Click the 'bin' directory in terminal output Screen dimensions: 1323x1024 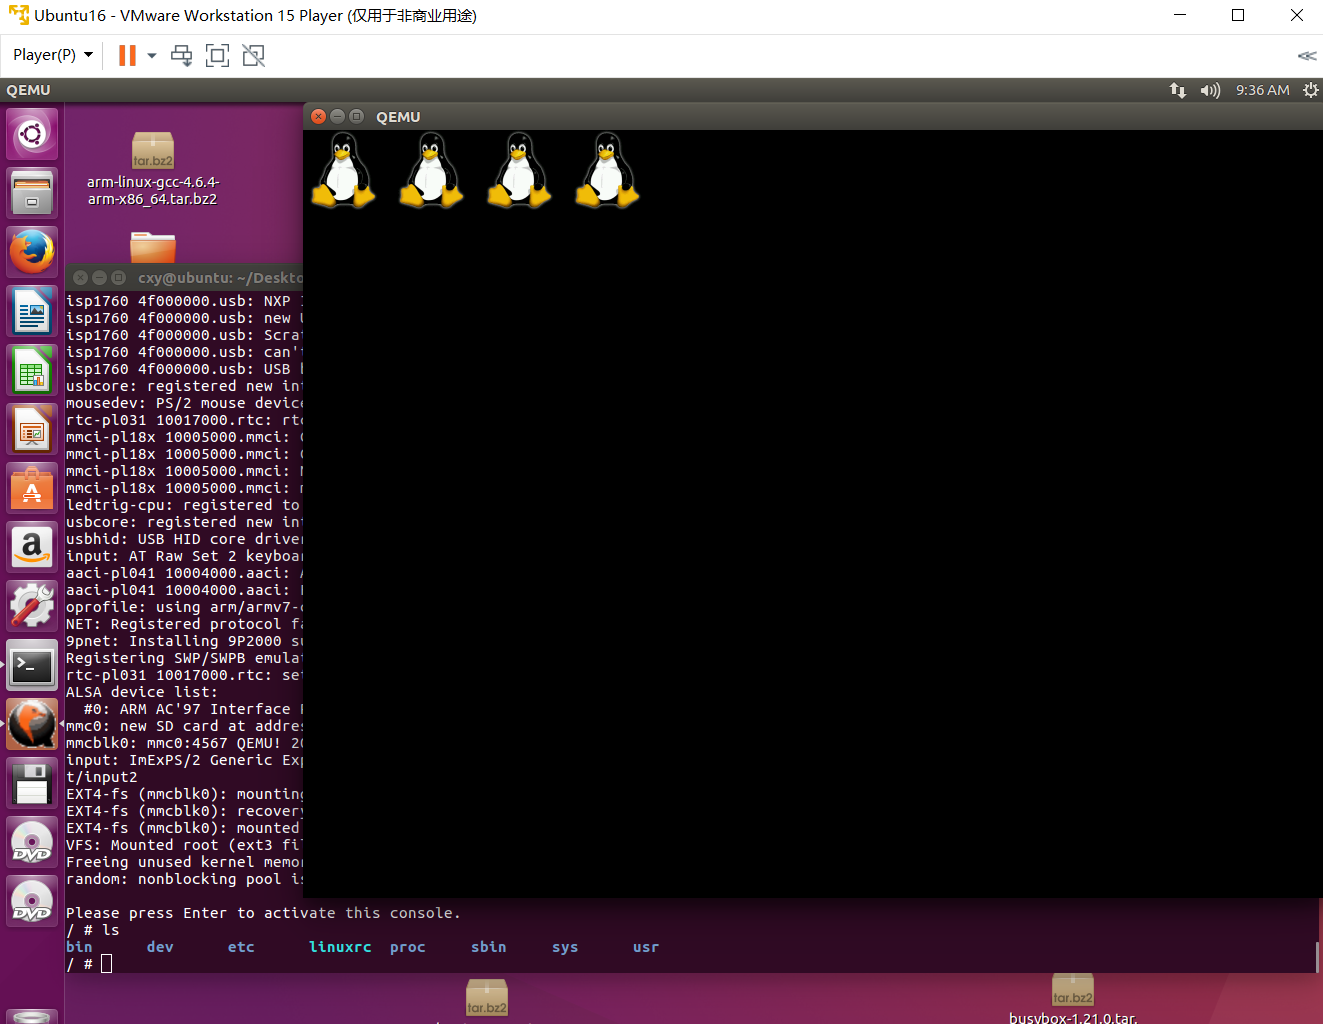point(79,947)
